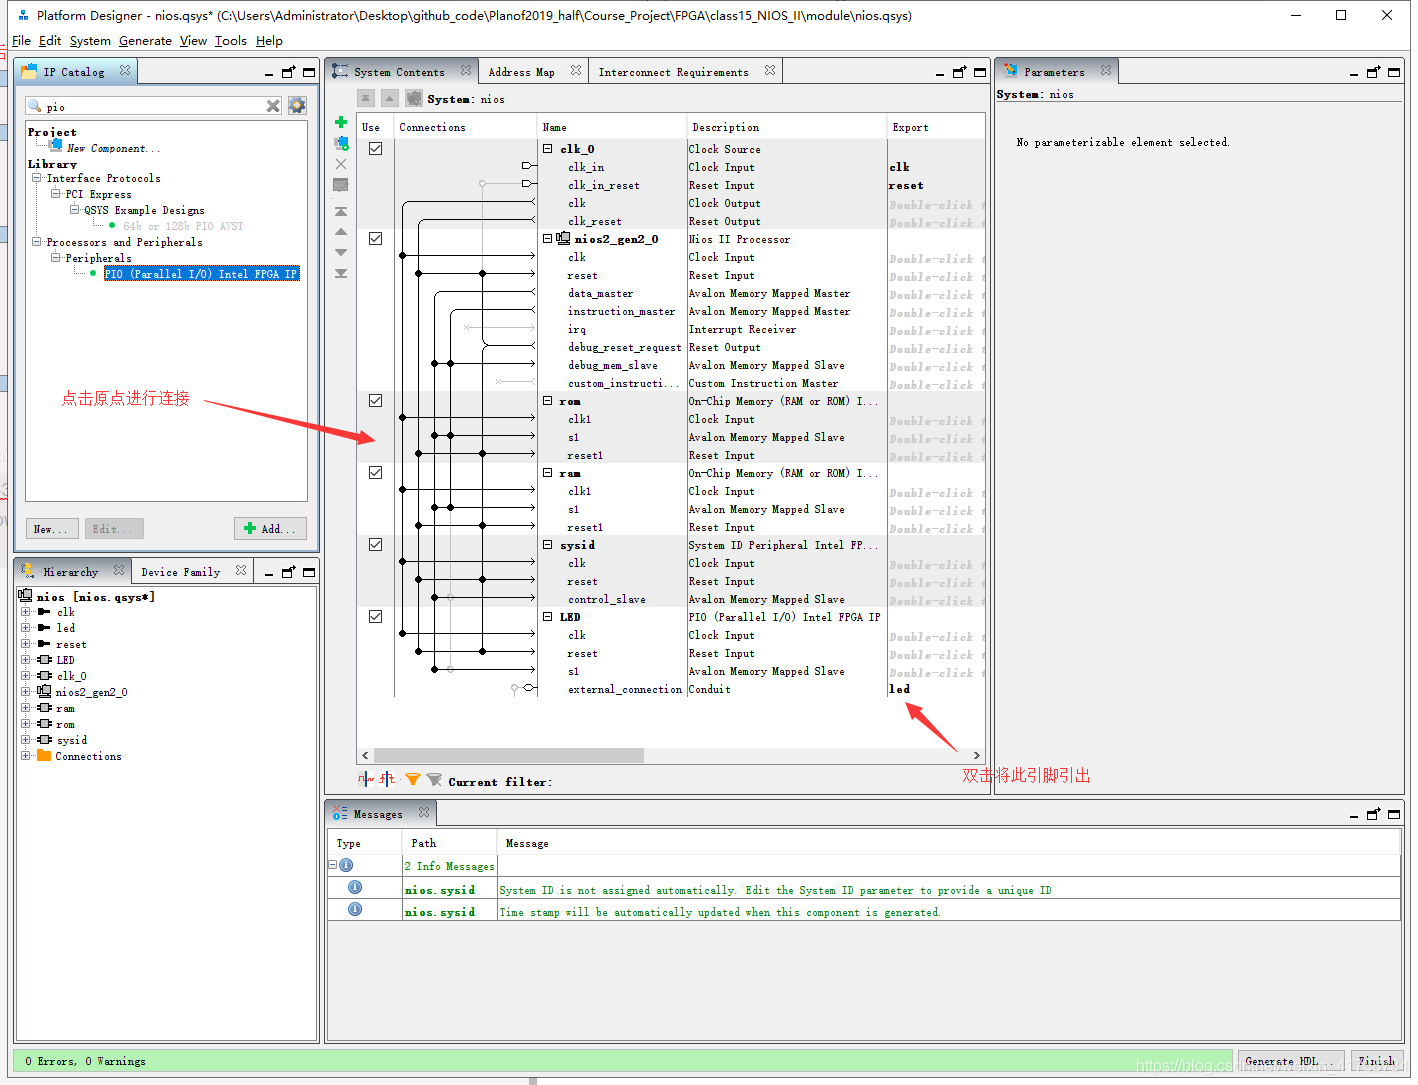Expand the Connections node in Hierarchy
1418x1085 pixels.
coord(25,756)
